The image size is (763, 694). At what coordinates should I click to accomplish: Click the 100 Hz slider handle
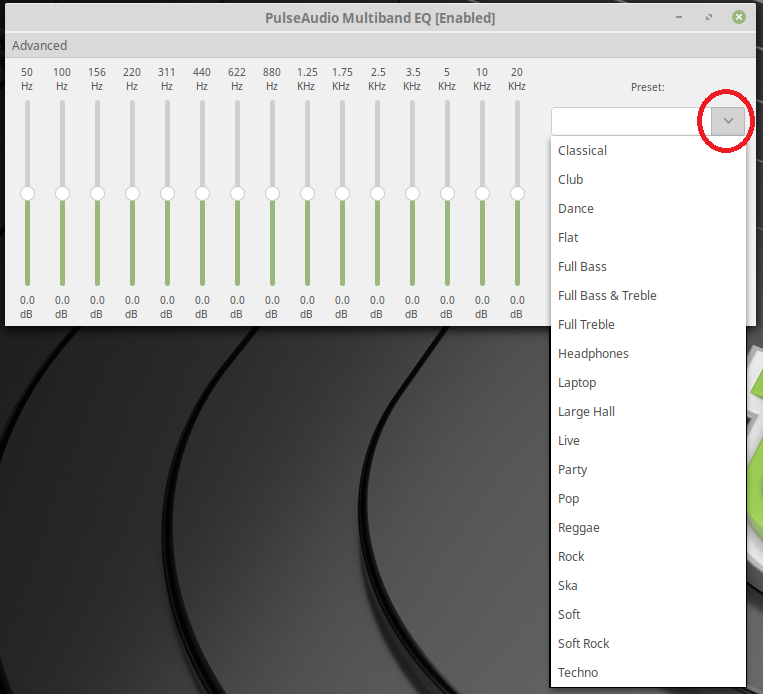[x=62, y=193]
